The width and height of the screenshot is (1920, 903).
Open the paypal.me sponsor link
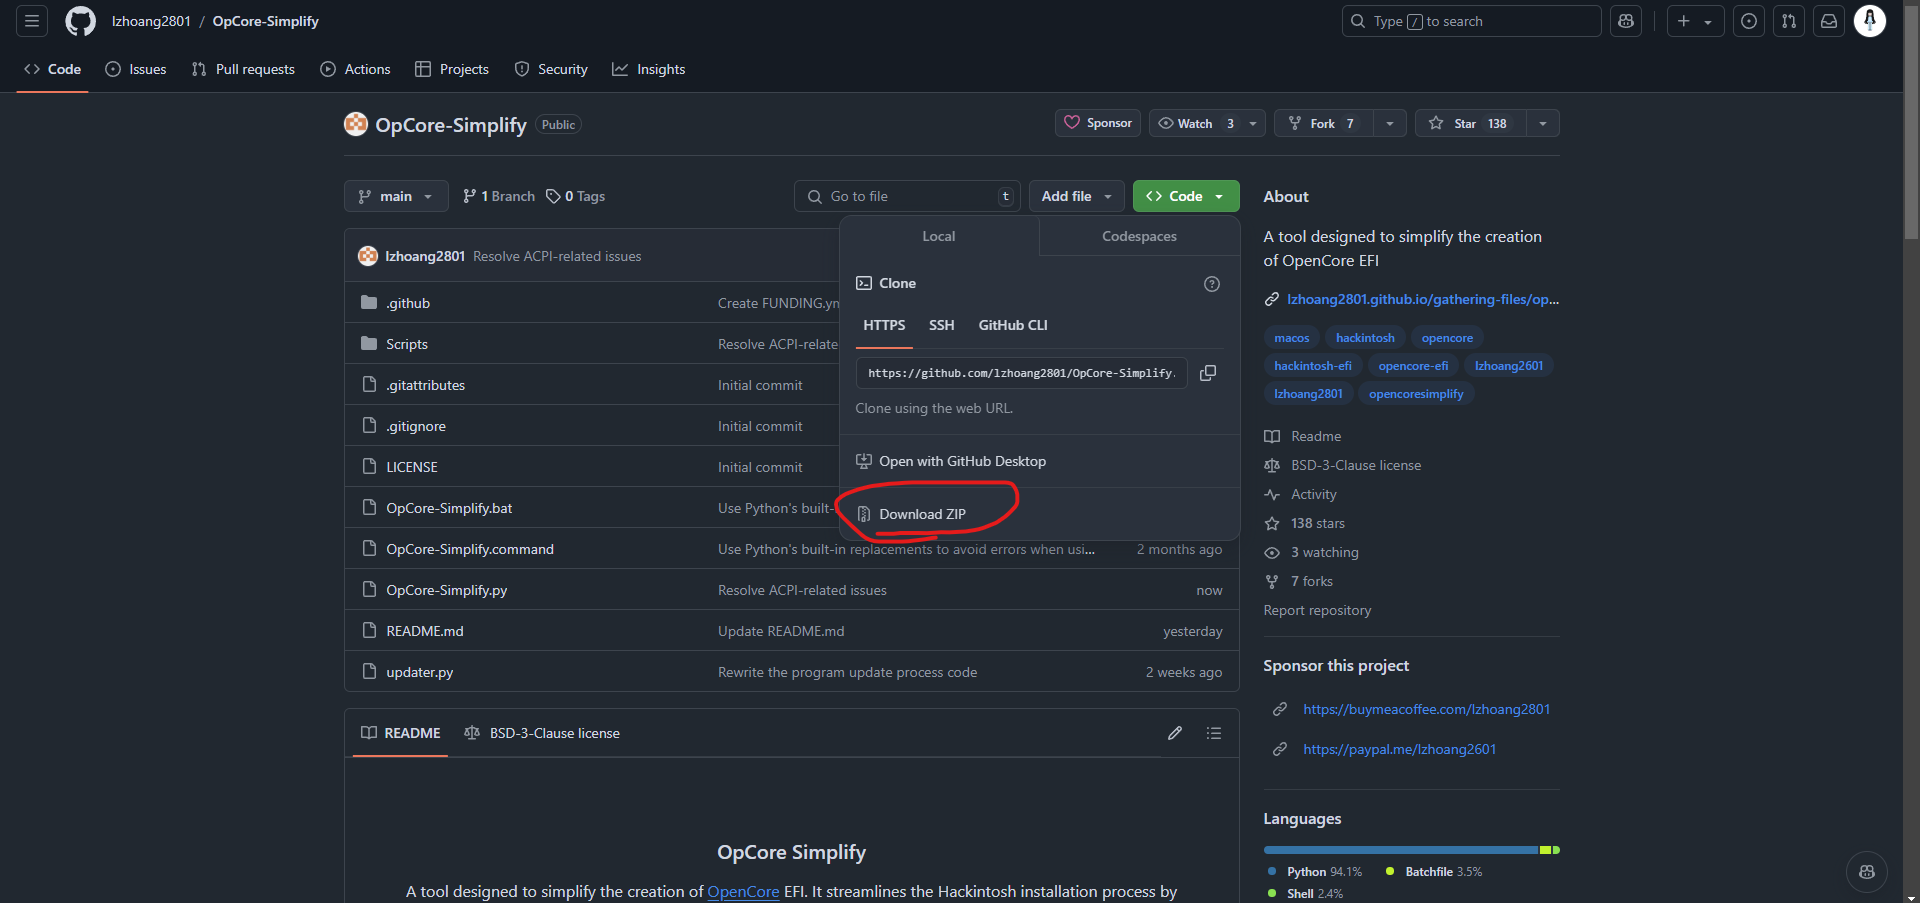click(1399, 749)
